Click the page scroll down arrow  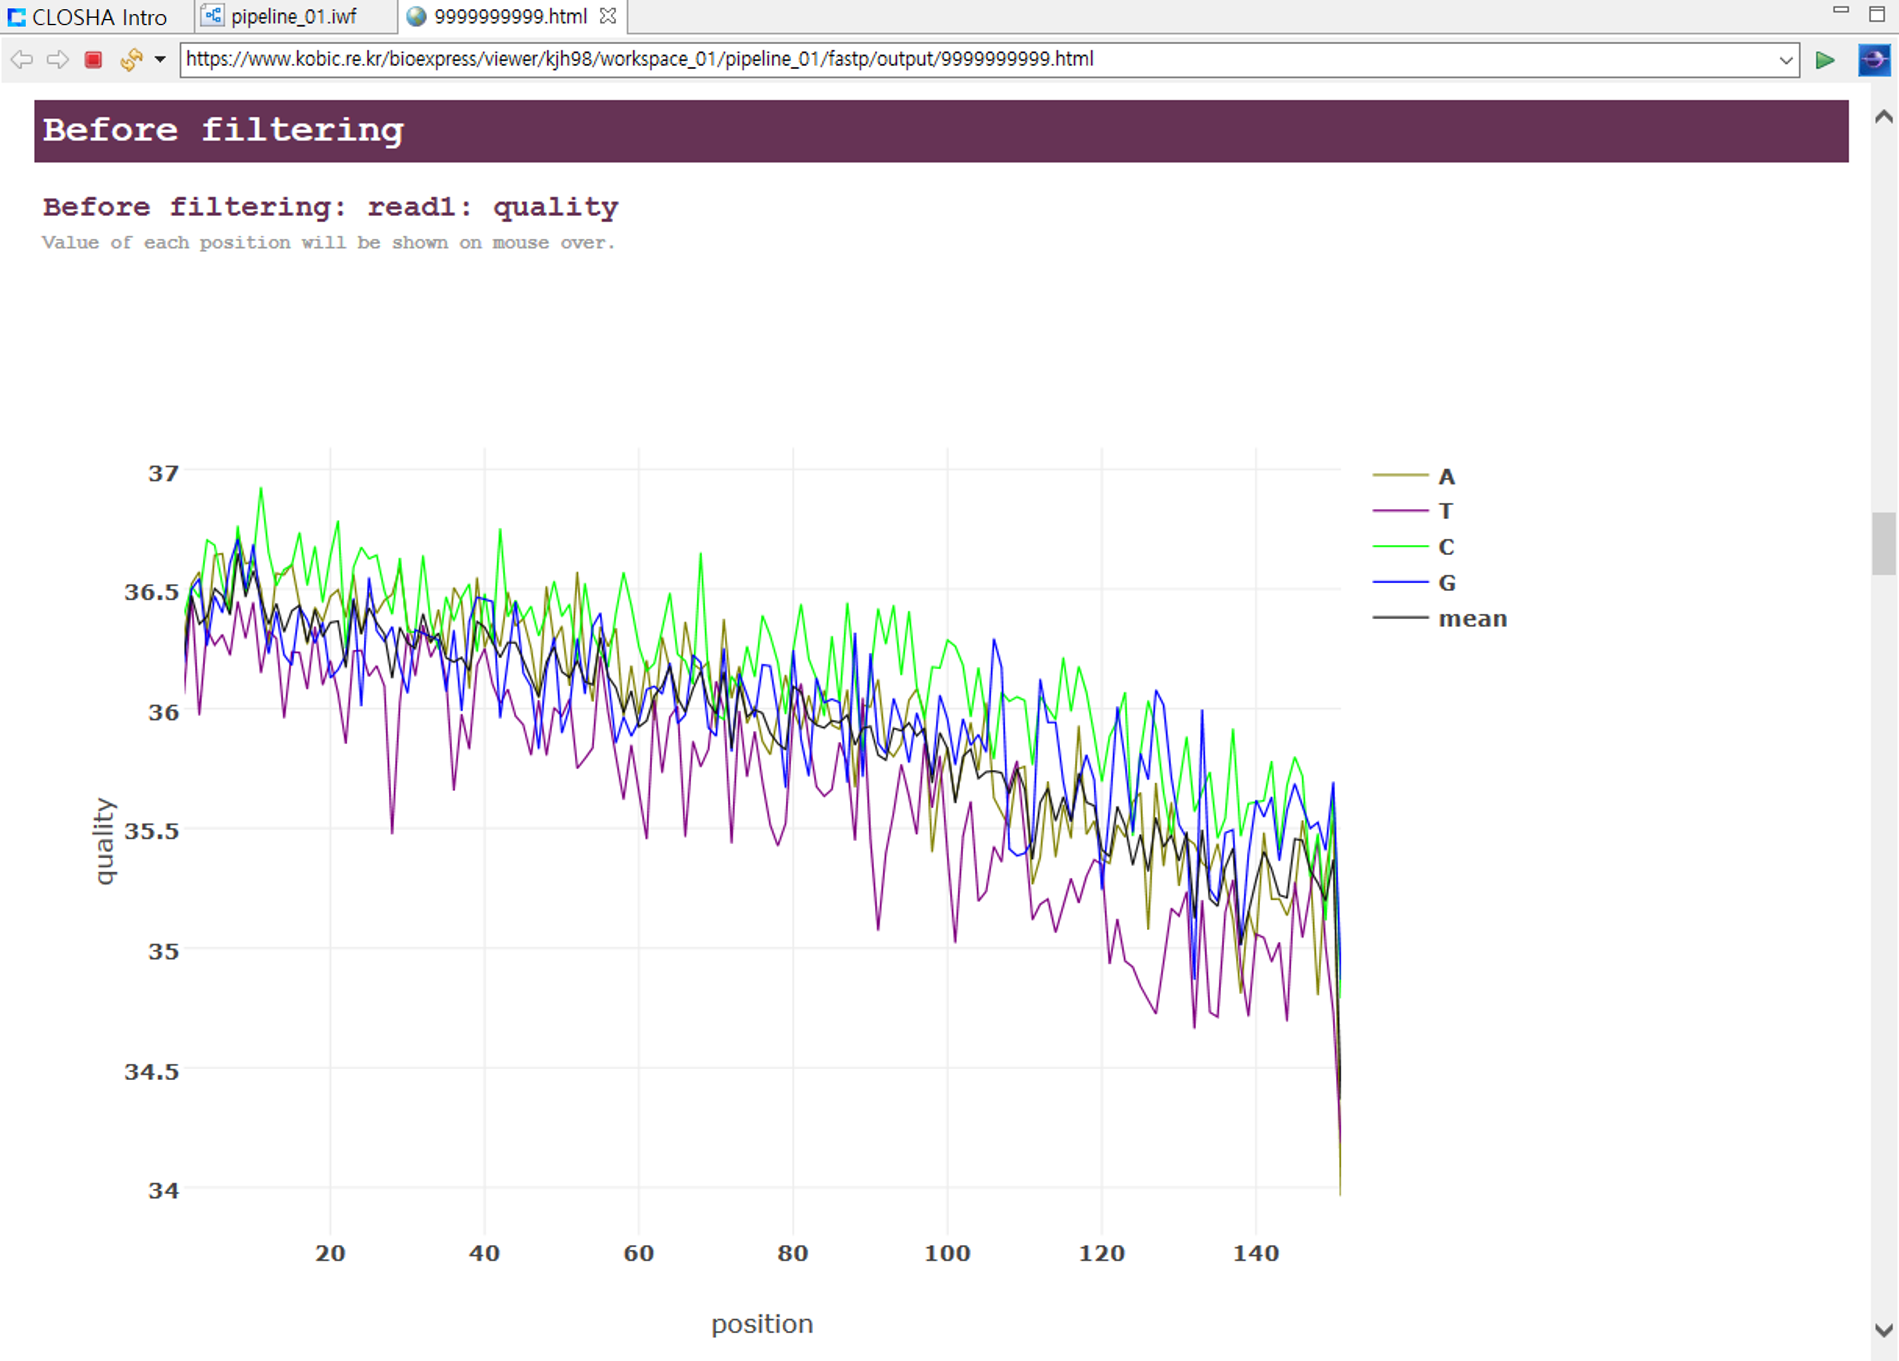pyautogui.click(x=1884, y=1330)
